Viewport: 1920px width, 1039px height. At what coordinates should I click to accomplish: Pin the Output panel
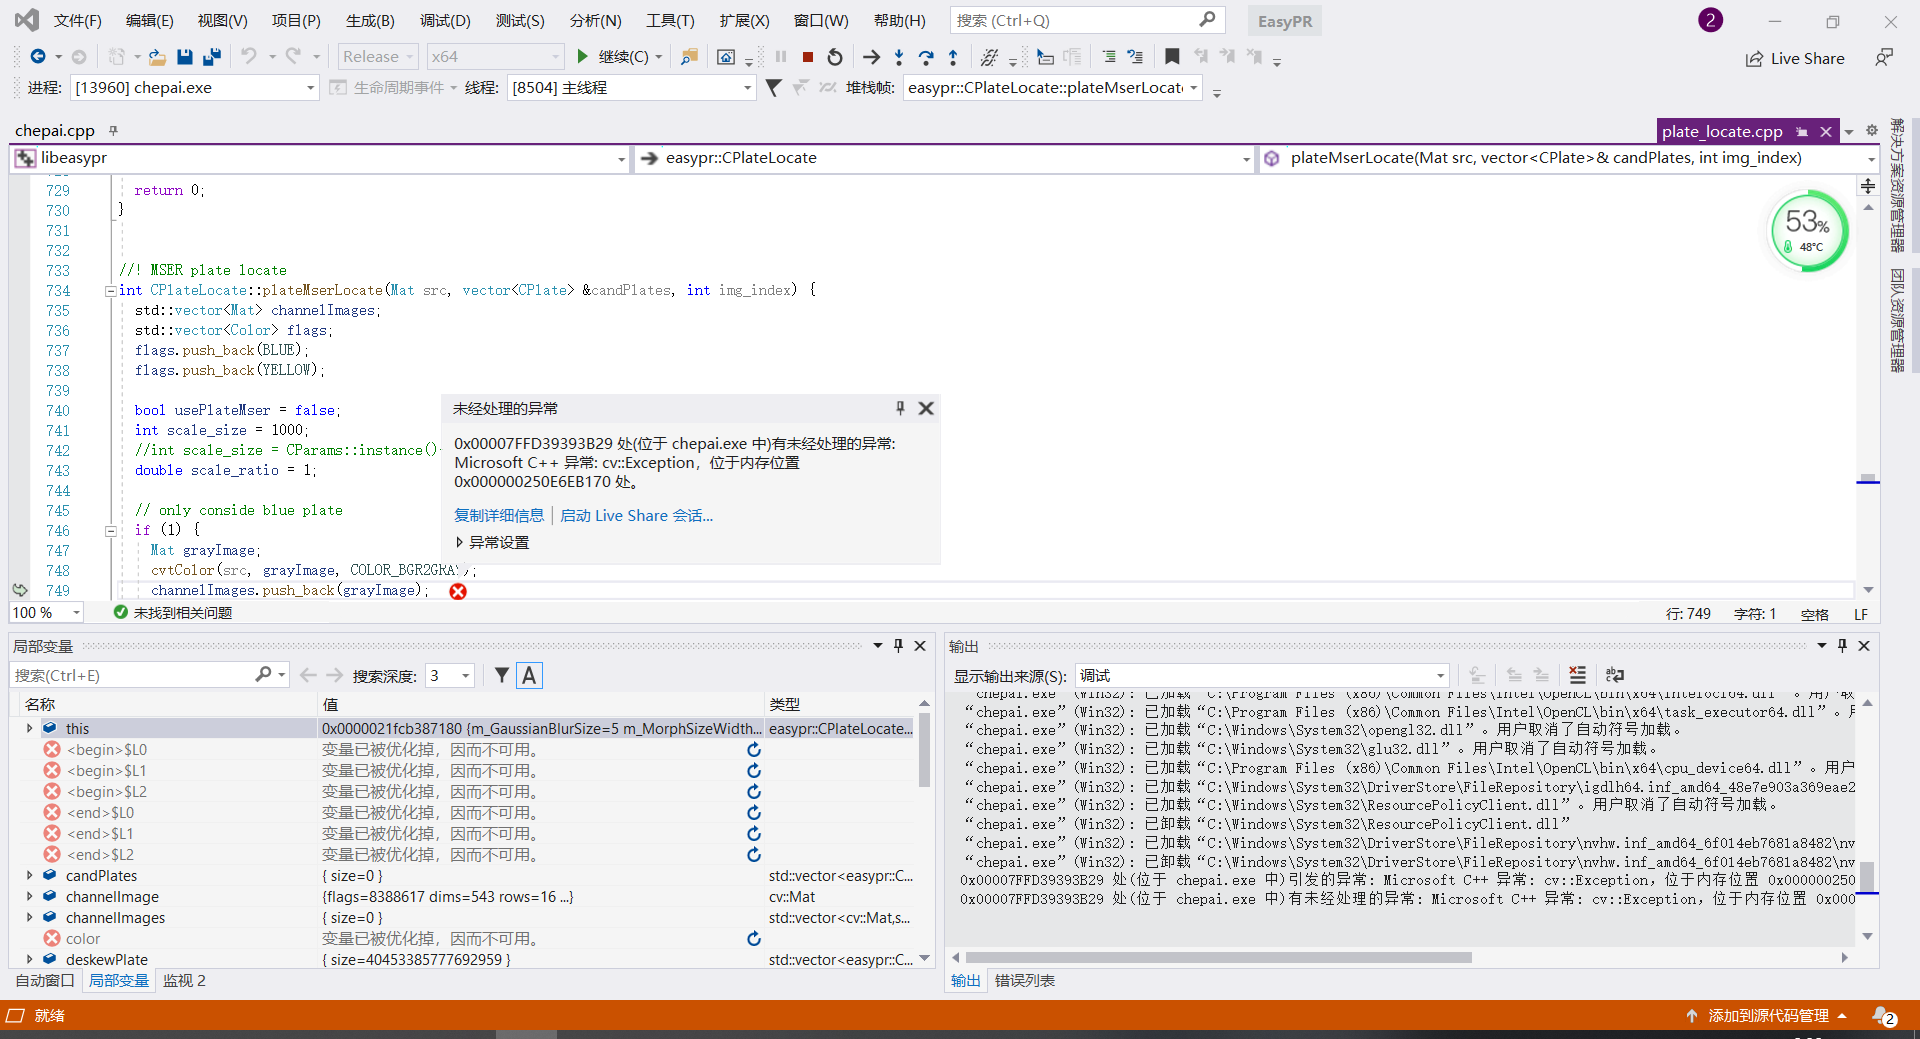pos(1842,646)
